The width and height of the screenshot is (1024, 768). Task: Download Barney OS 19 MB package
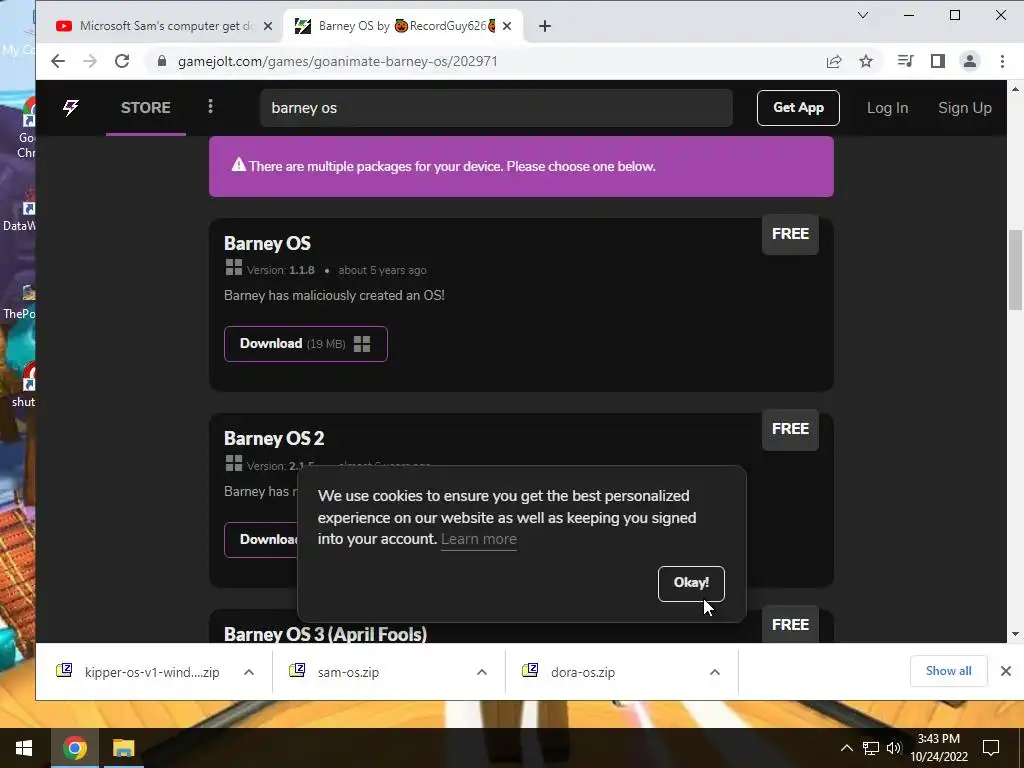coord(306,344)
